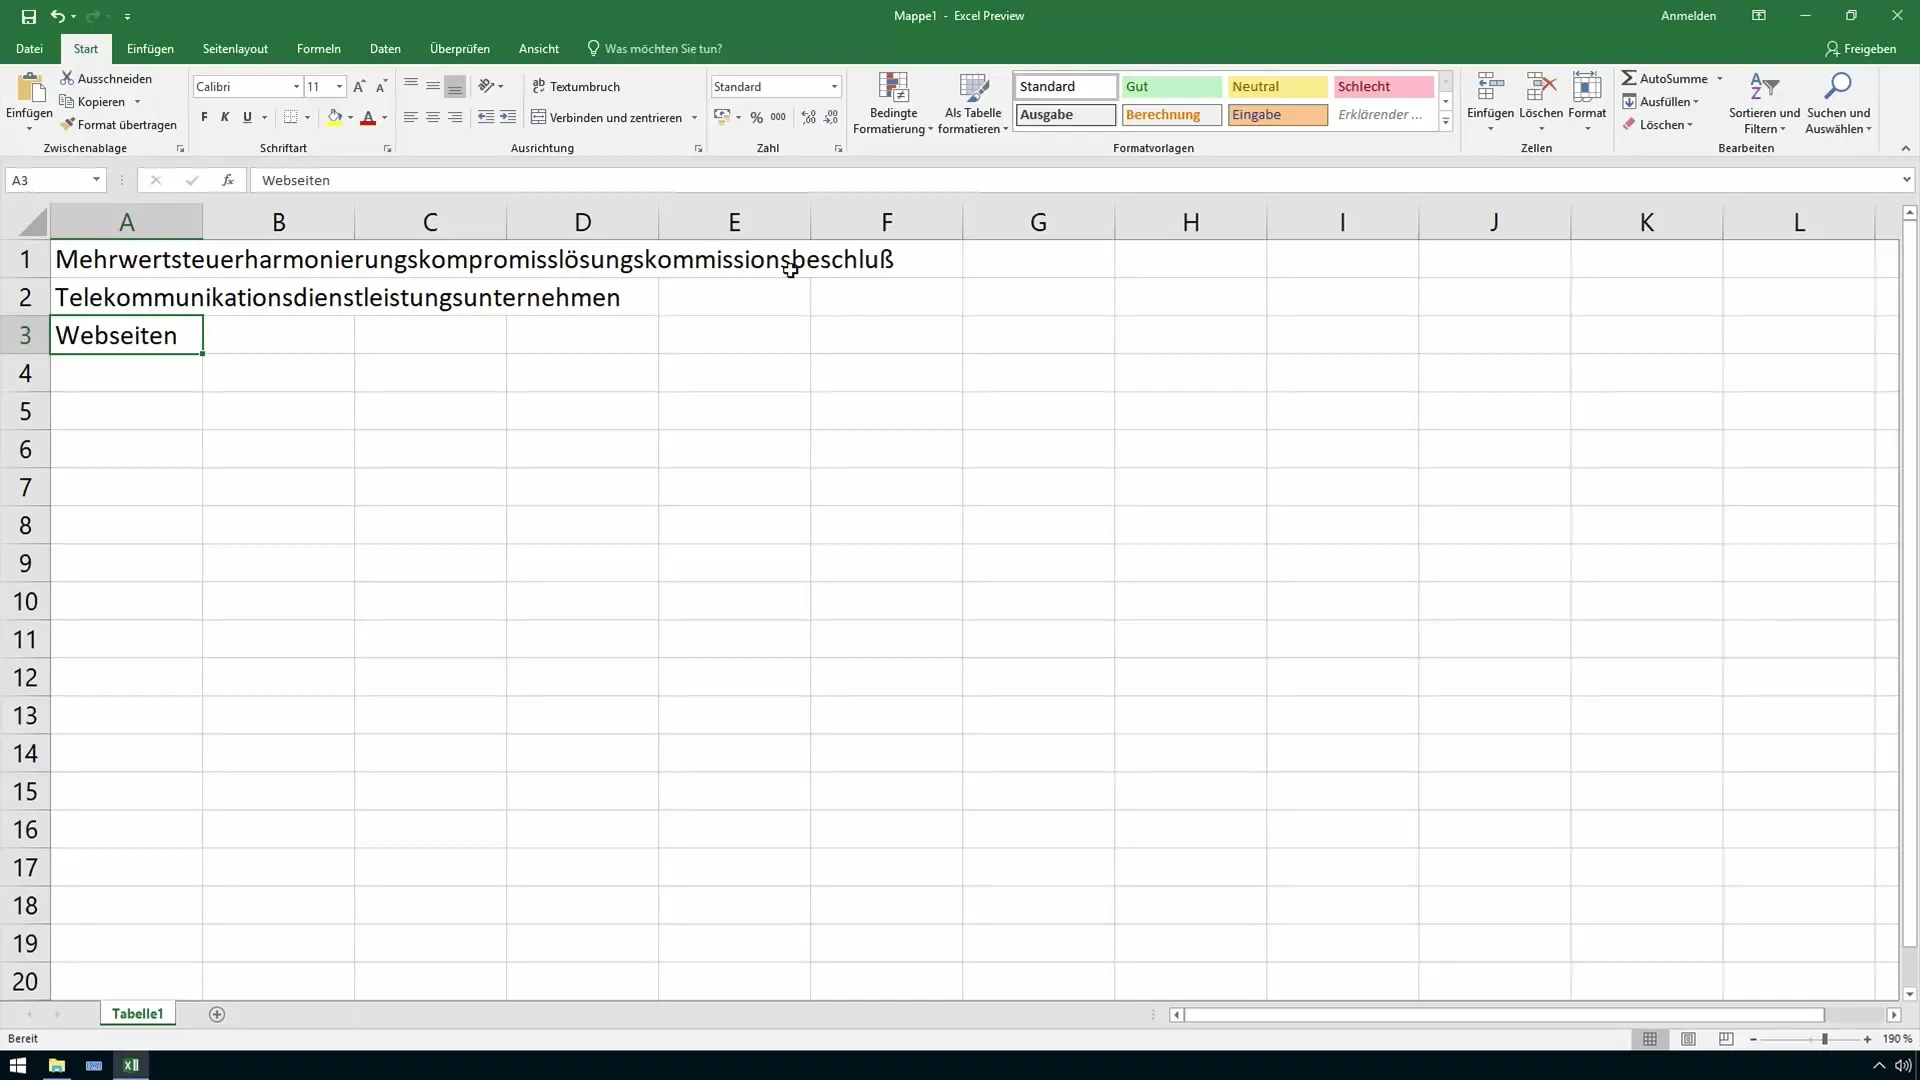The width and height of the screenshot is (1920, 1080).
Task: Switch to the Seitenumbruchvorschau view in status bar
Action: click(1726, 1039)
